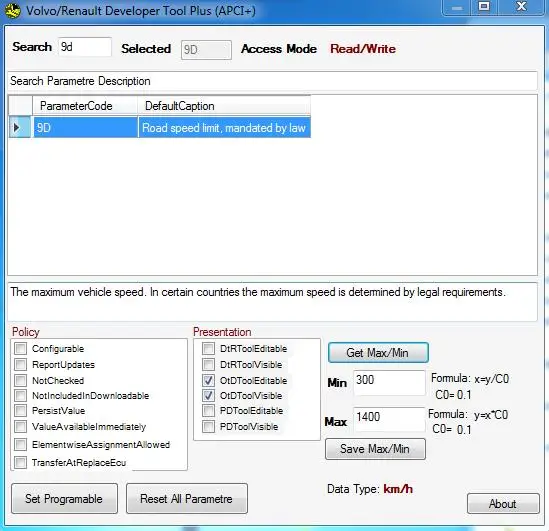Click the Min value field 300
This screenshot has height=531, width=549.
pos(389,383)
